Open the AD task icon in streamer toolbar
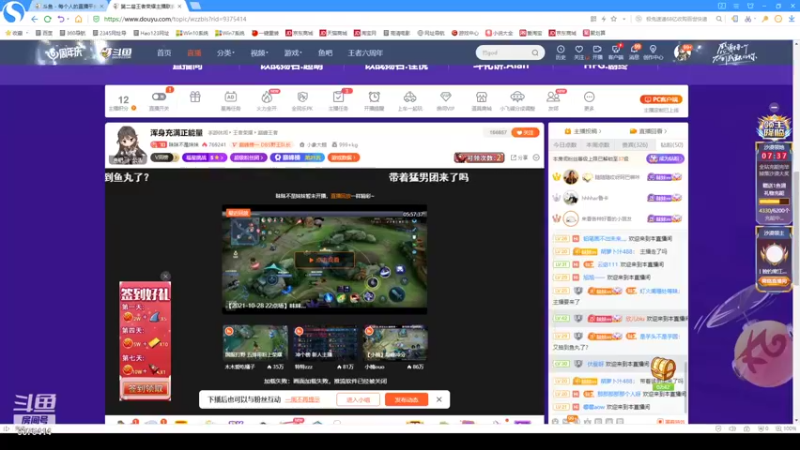This screenshot has width=800, height=450. point(230,97)
